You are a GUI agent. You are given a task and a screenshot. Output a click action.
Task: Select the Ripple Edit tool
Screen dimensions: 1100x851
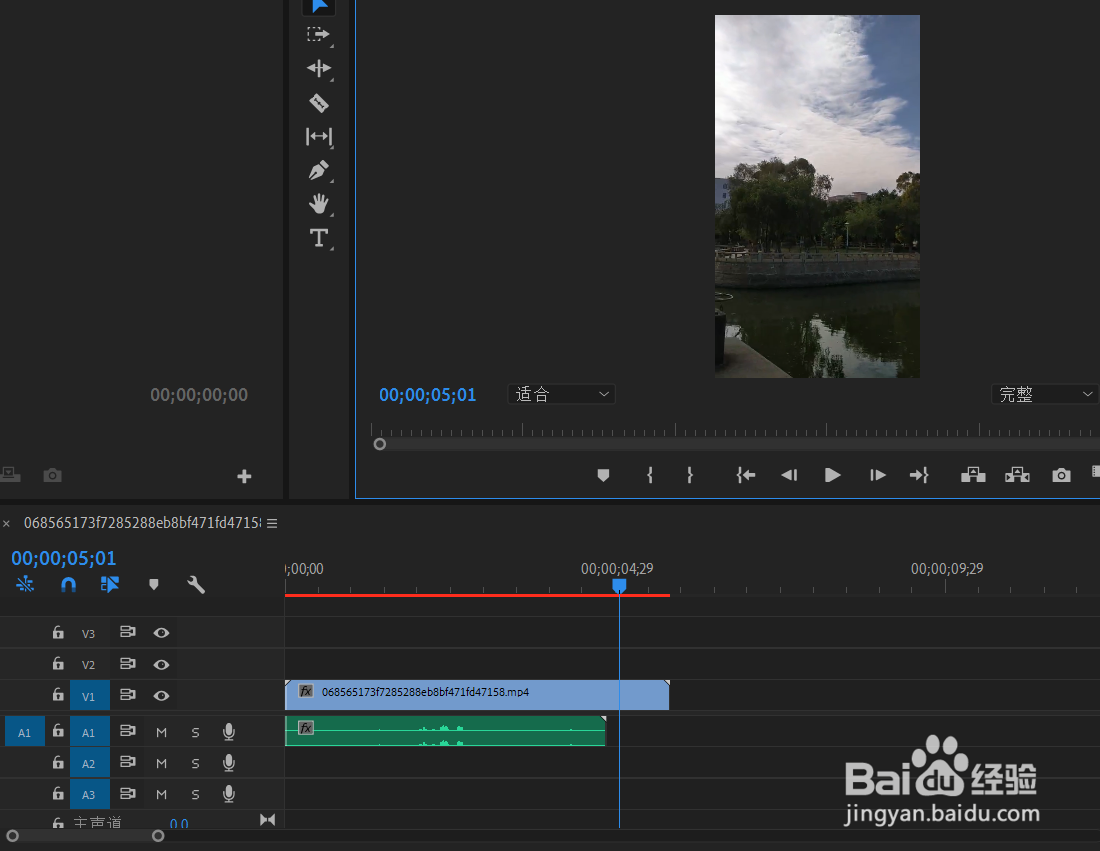(318, 68)
